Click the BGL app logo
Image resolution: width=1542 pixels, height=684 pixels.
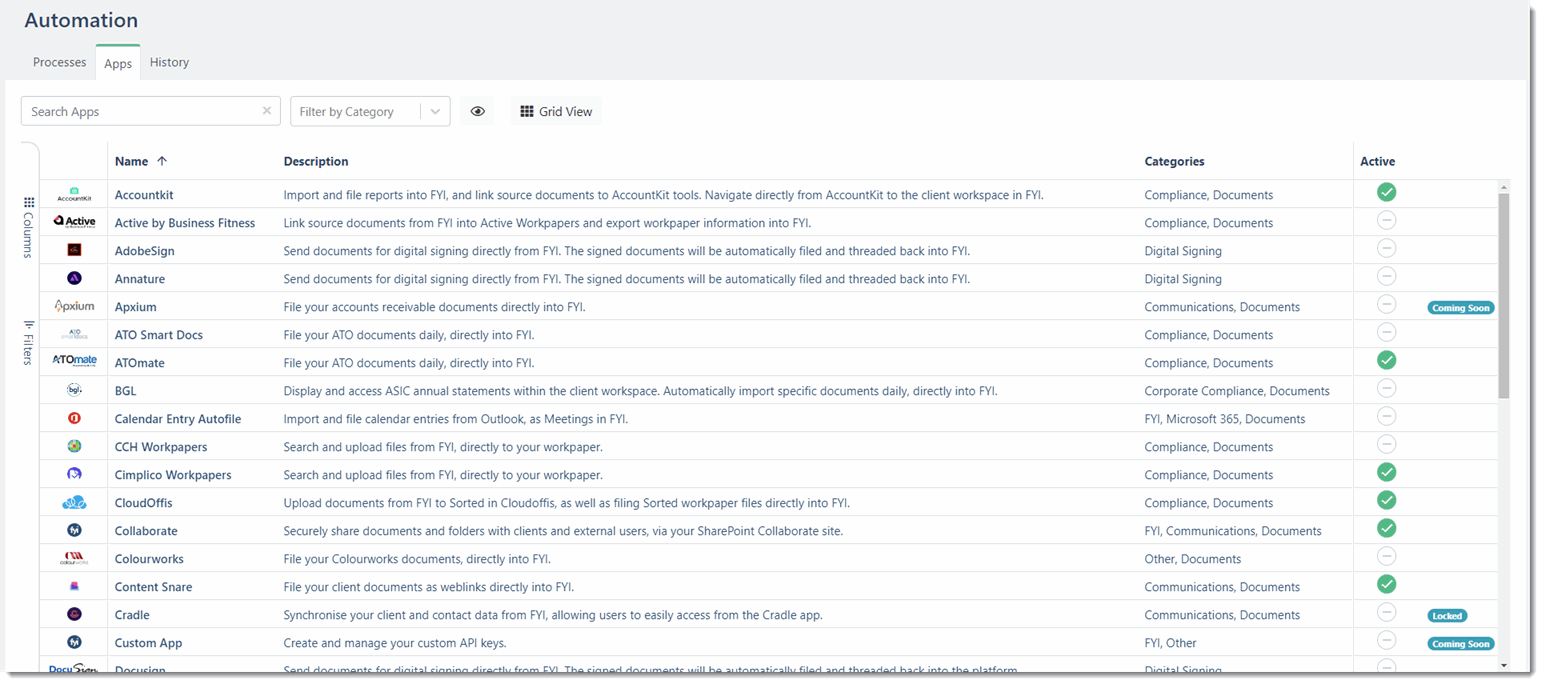coord(74,390)
